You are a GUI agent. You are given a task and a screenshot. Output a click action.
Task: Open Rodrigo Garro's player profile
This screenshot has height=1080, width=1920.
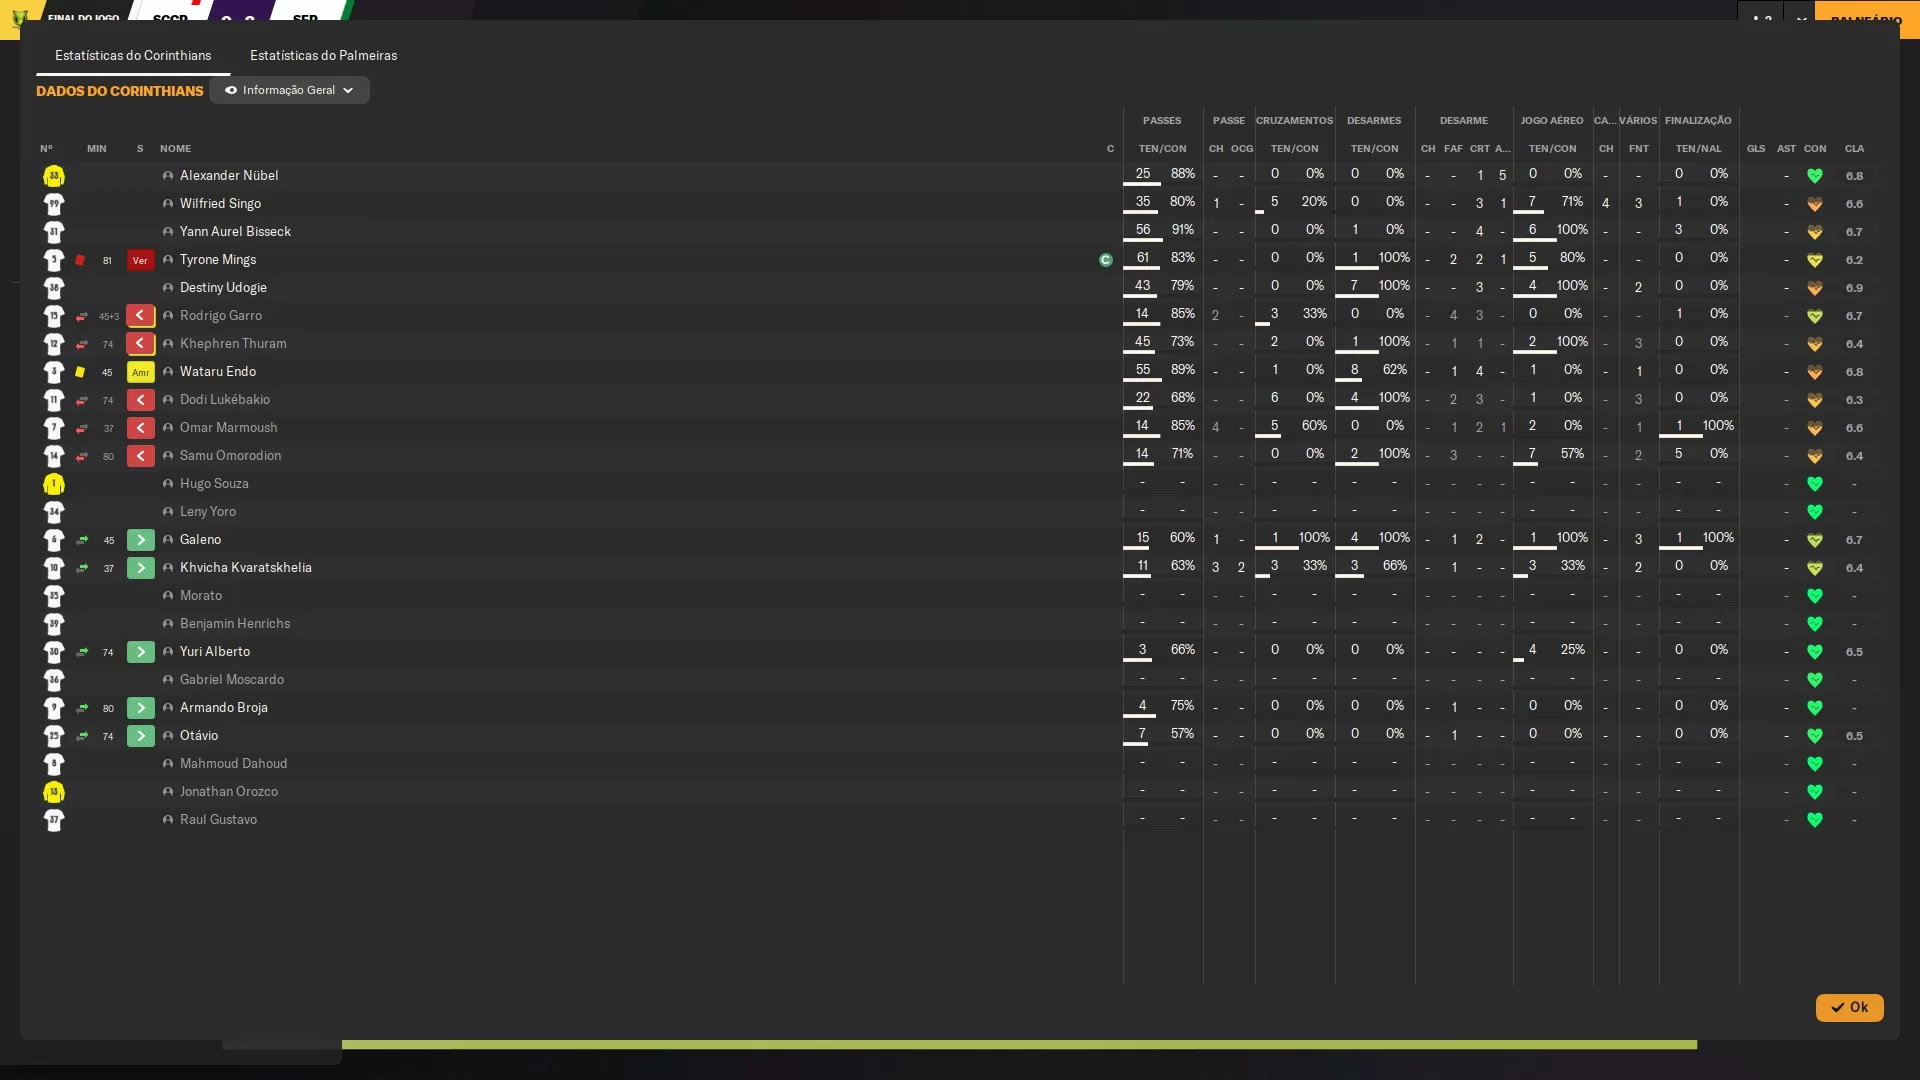221,315
